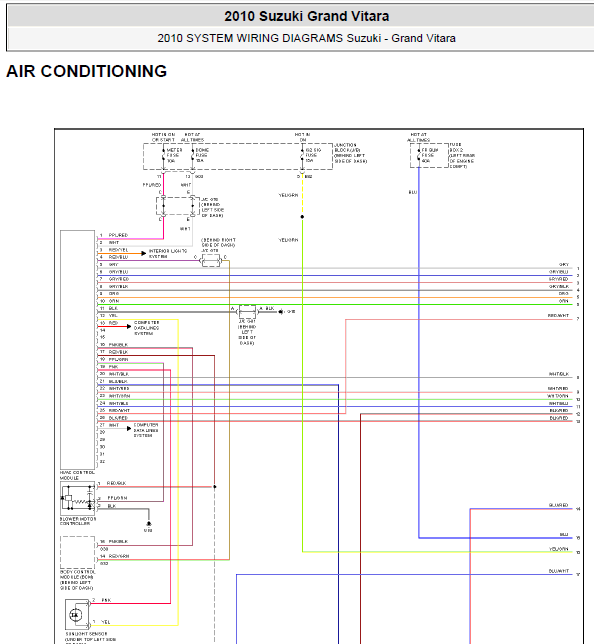Click the IG2 SIG FUSE symbol
Viewport: 594px width, 644px height.
point(302,156)
